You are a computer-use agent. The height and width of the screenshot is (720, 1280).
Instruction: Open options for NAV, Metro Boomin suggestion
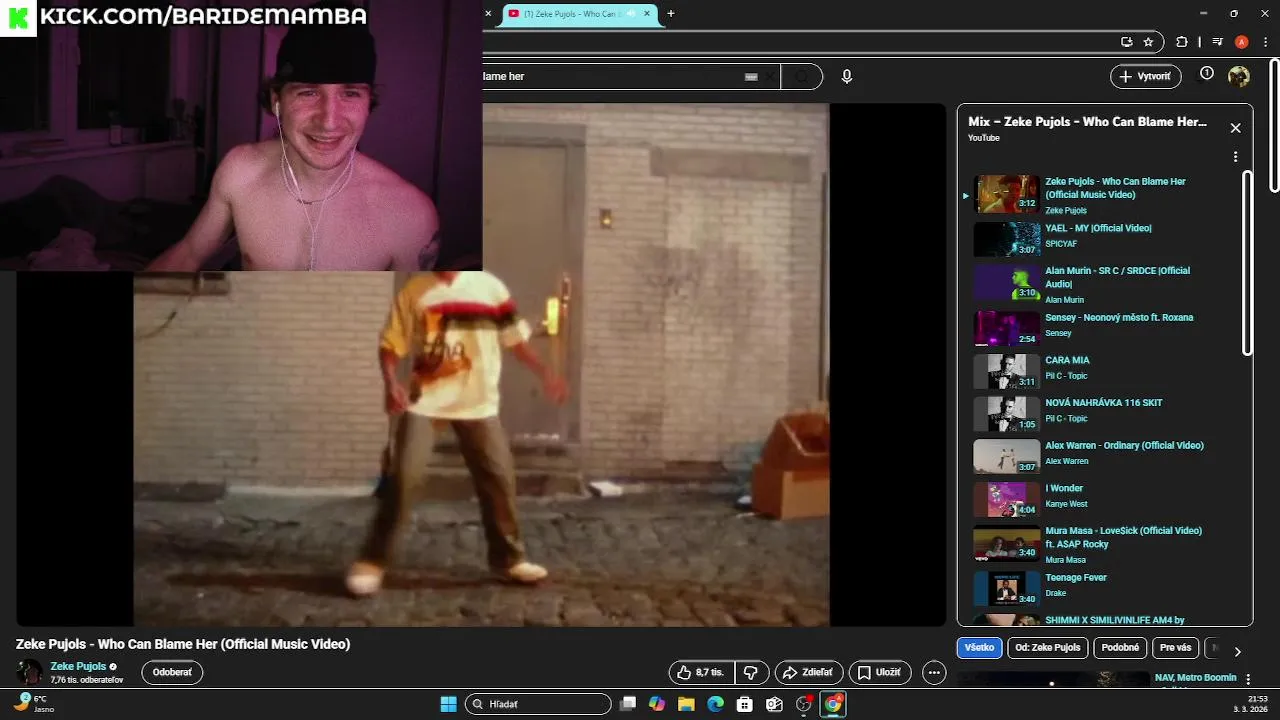[x=1247, y=680]
